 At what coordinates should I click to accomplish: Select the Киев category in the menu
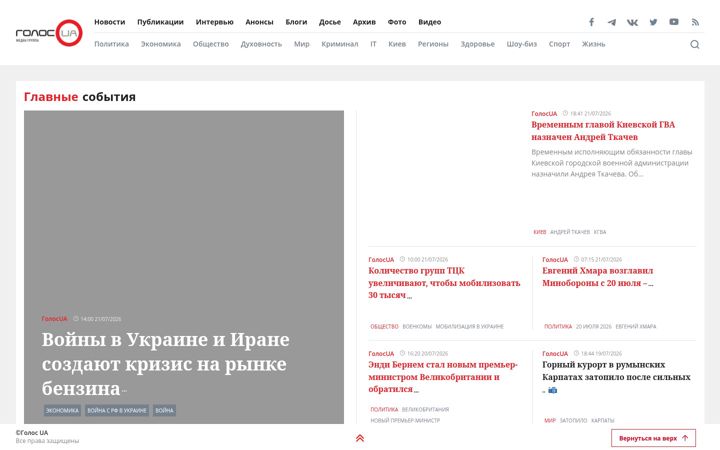pyautogui.click(x=397, y=44)
